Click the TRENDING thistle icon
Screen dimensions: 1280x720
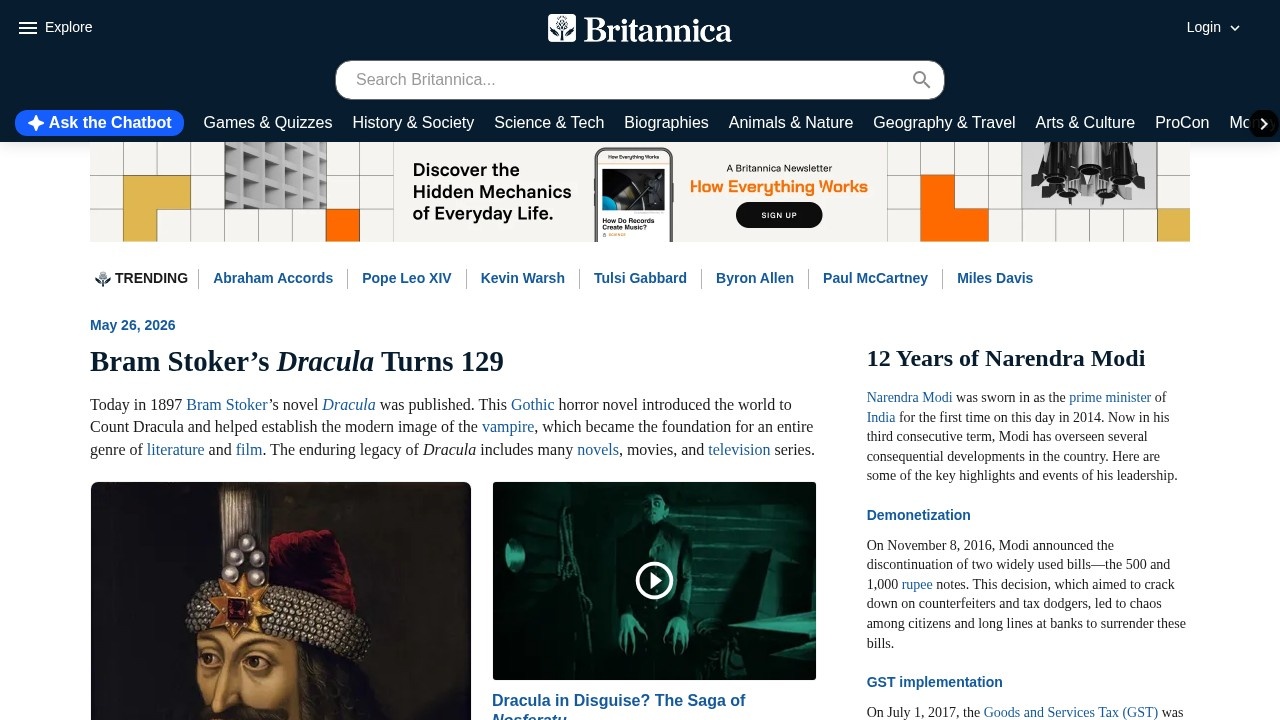click(102, 279)
